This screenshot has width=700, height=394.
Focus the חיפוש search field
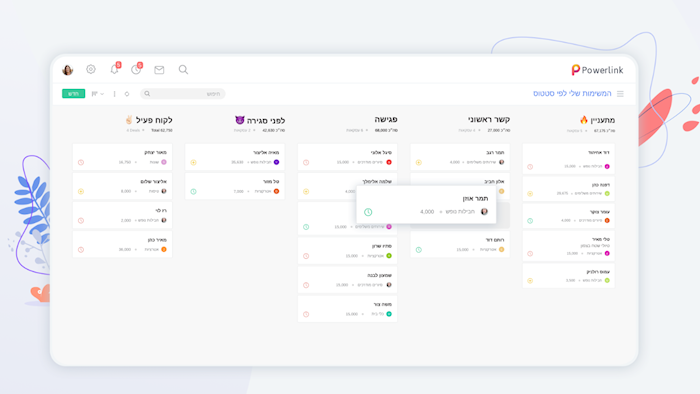coord(183,94)
